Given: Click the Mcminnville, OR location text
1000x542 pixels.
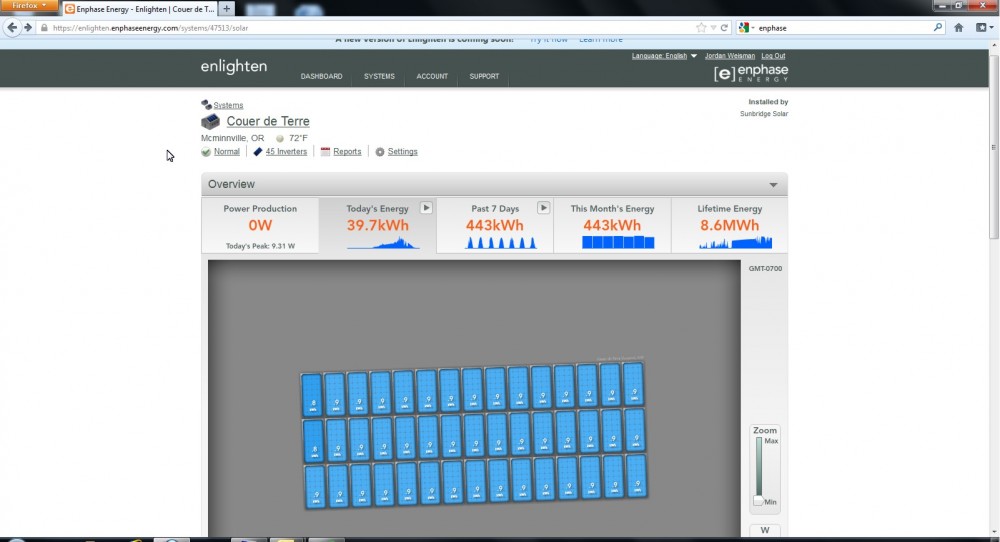Looking at the screenshot, I should point(232,138).
